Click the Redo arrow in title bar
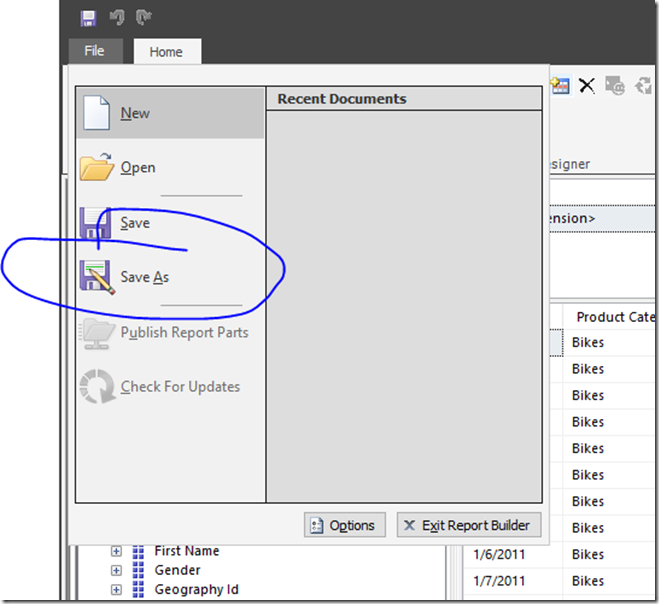659x604 pixels. (143, 17)
